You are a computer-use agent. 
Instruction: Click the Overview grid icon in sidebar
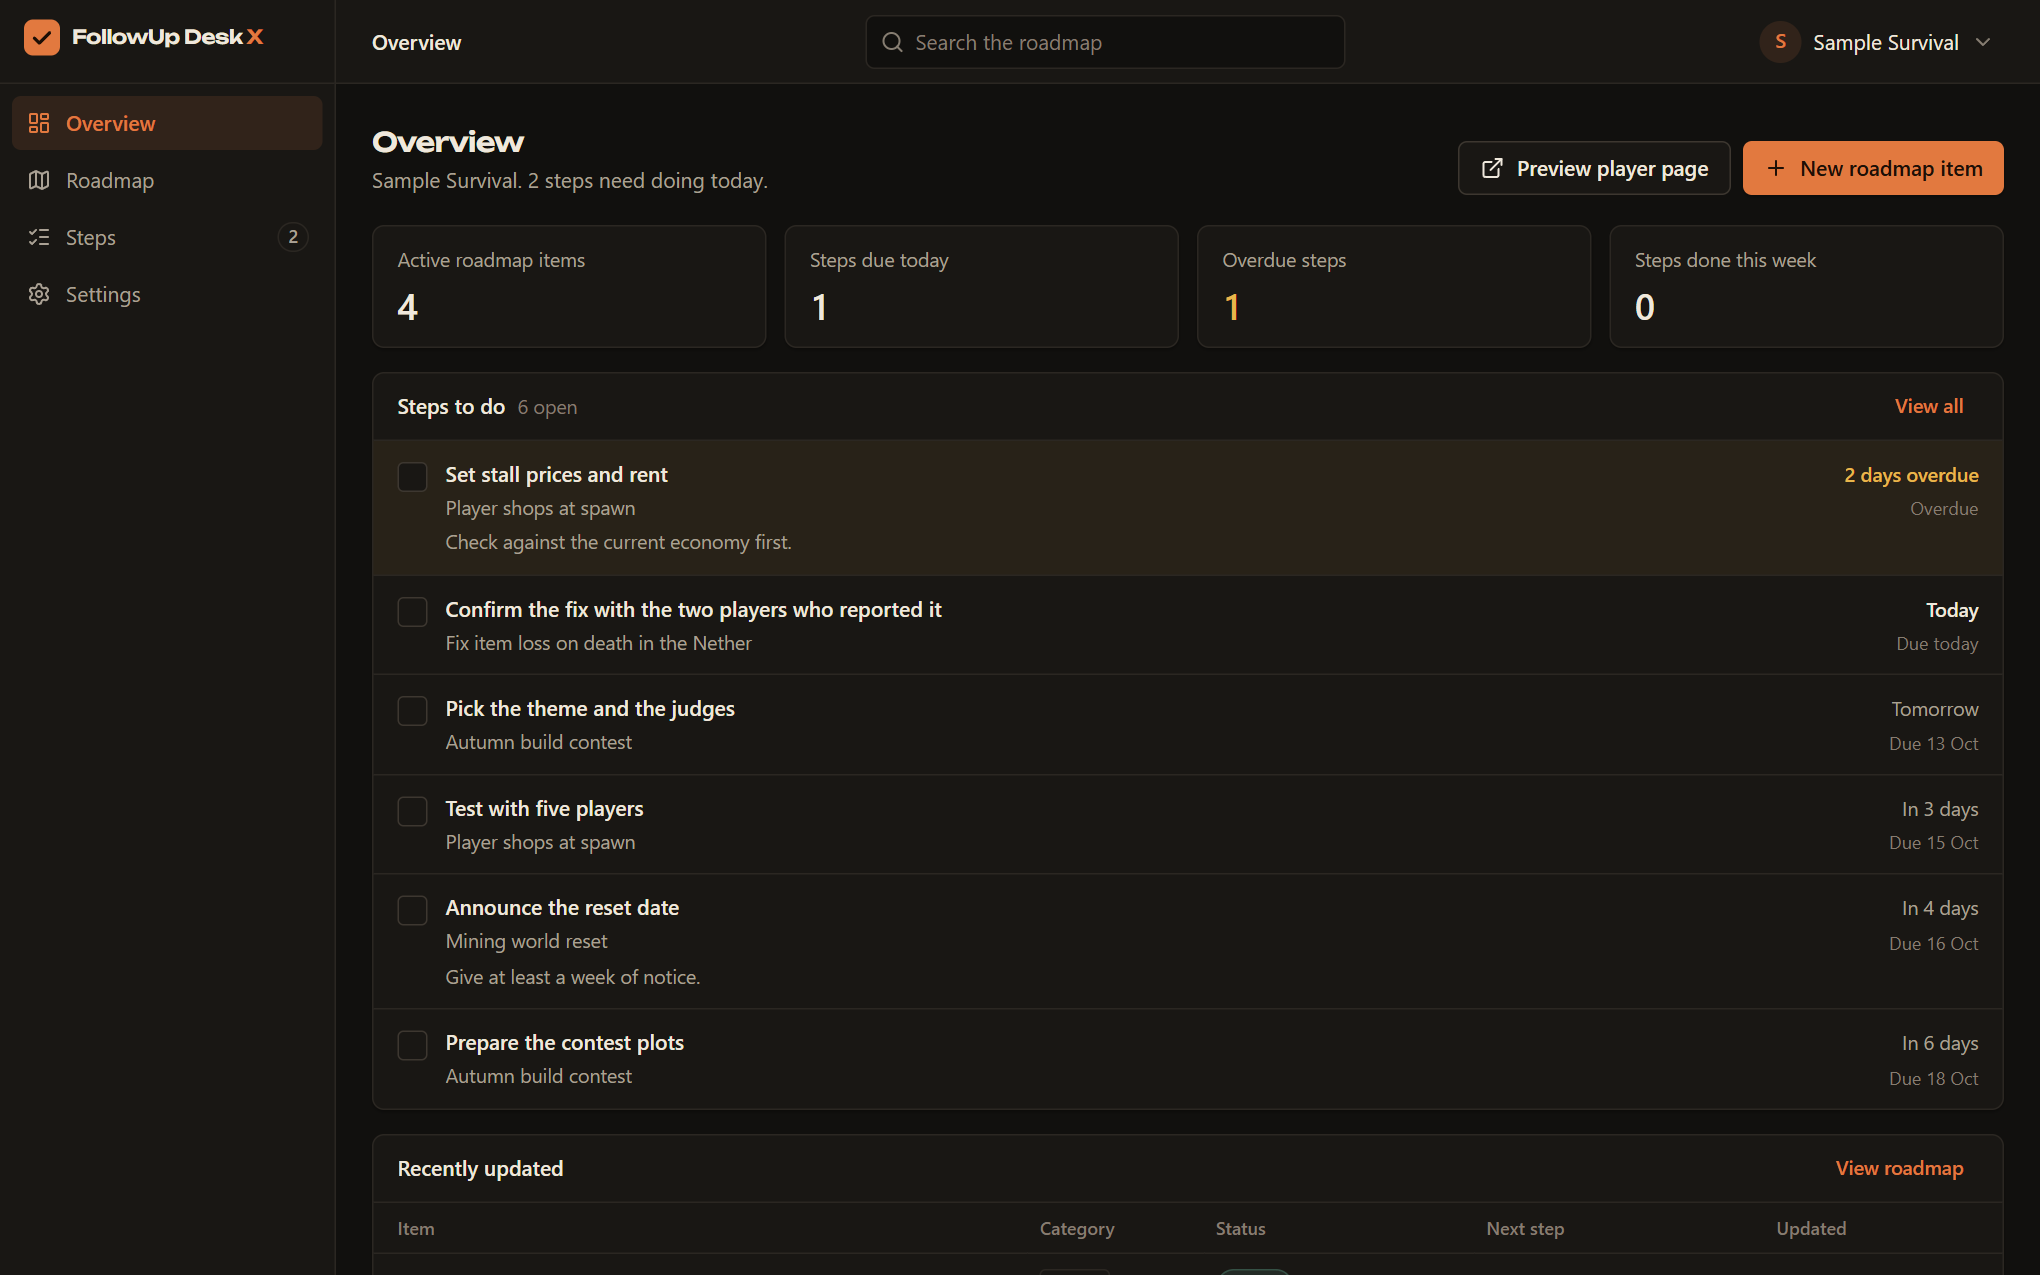click(39, 123)
